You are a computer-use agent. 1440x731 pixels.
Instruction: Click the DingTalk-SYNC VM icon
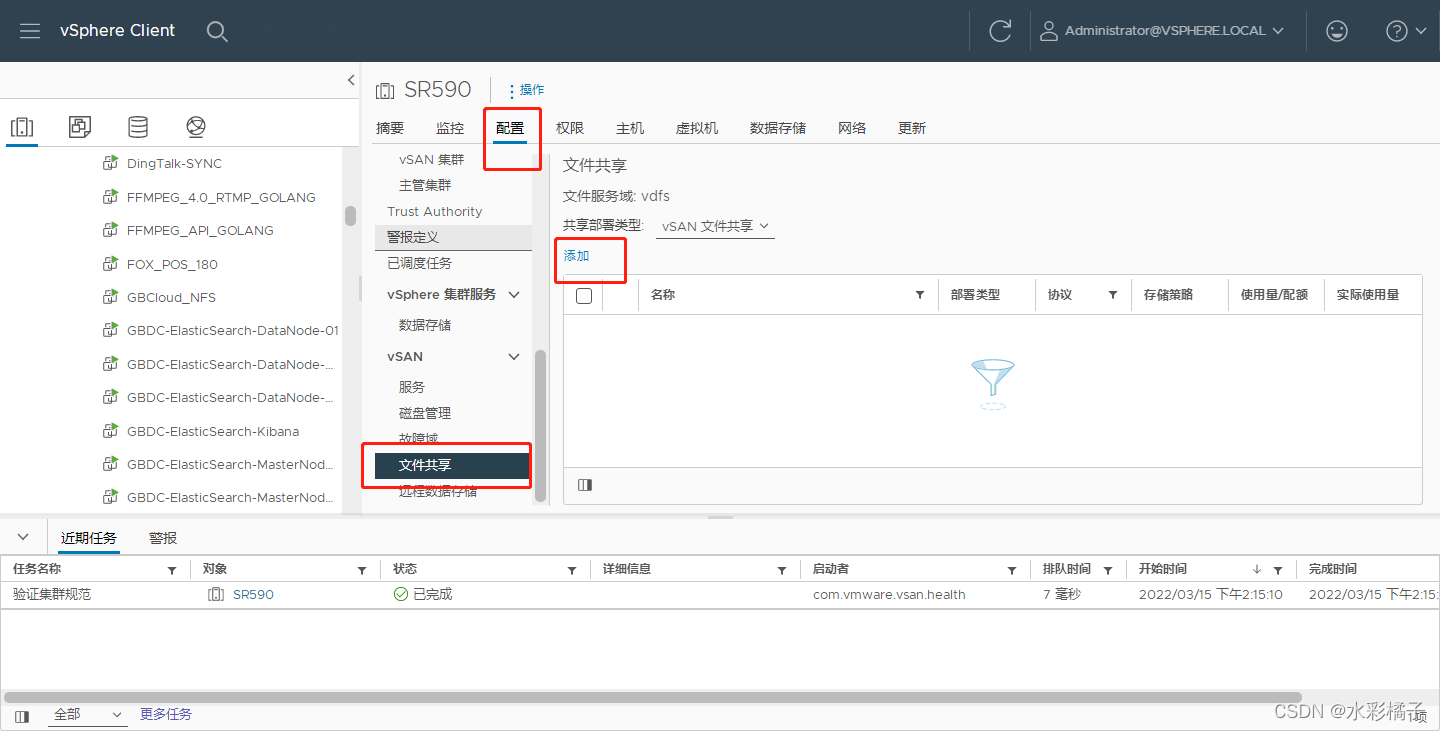click(110, 163)
